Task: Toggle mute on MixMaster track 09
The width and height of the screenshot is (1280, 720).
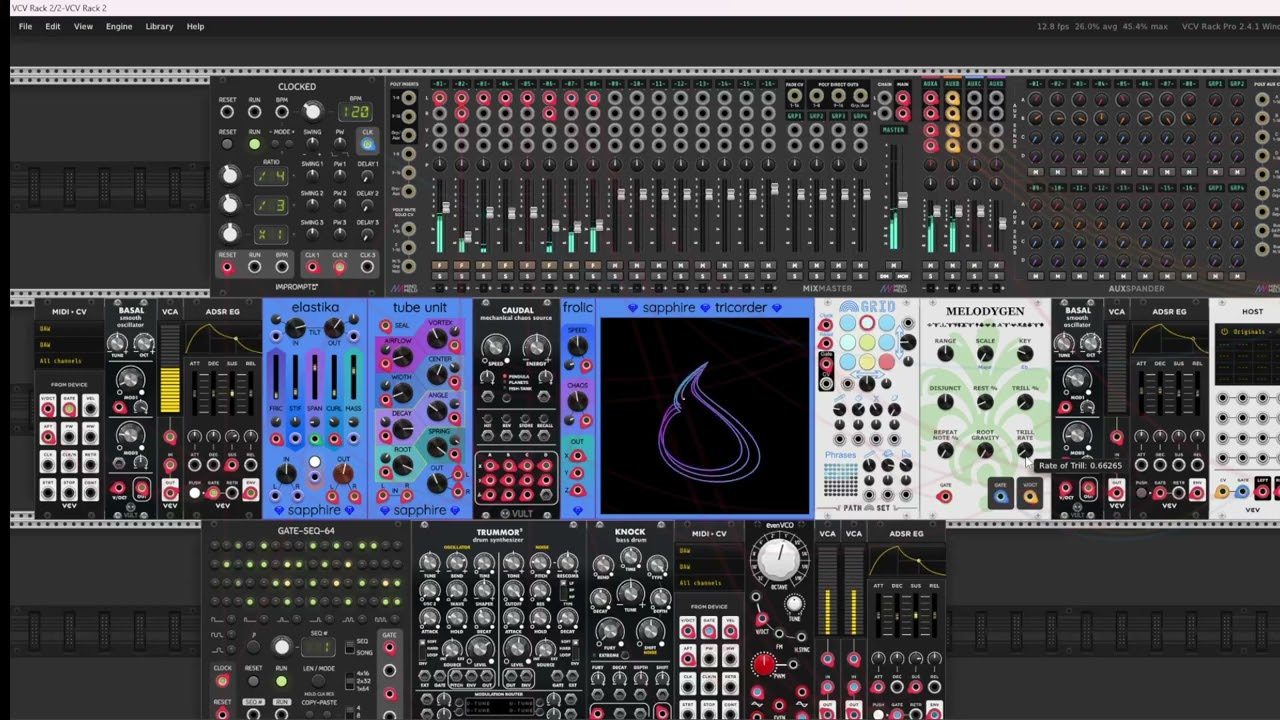Action: (615, 266)
